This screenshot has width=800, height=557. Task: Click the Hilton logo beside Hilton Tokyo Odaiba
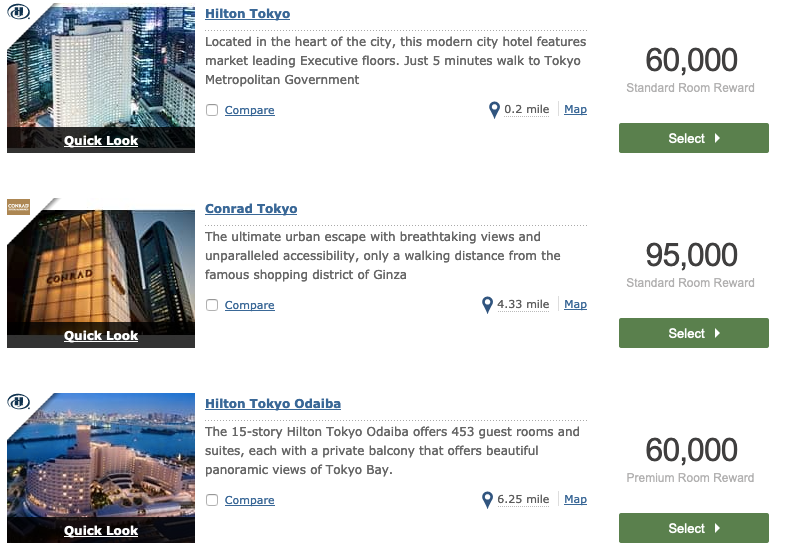point(19,402)
